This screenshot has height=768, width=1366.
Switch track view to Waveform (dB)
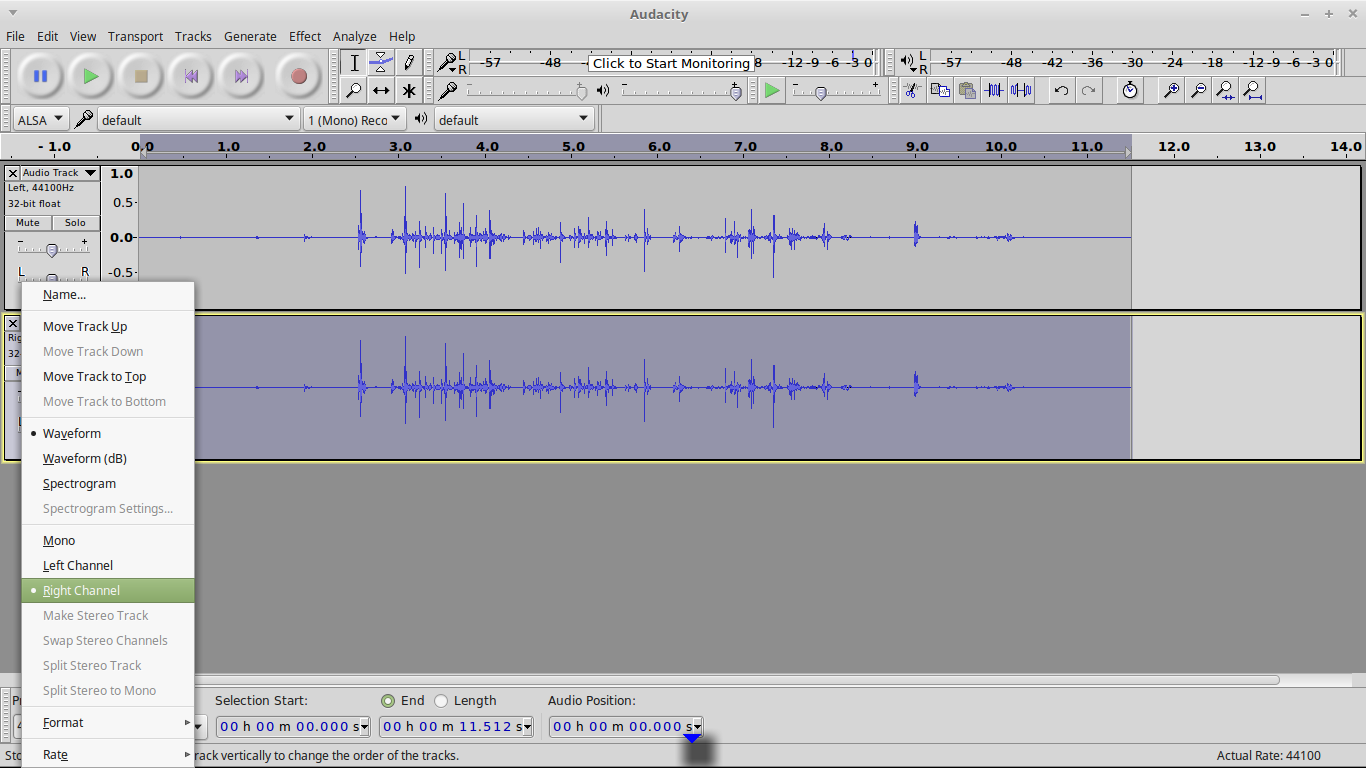(108, 458)
